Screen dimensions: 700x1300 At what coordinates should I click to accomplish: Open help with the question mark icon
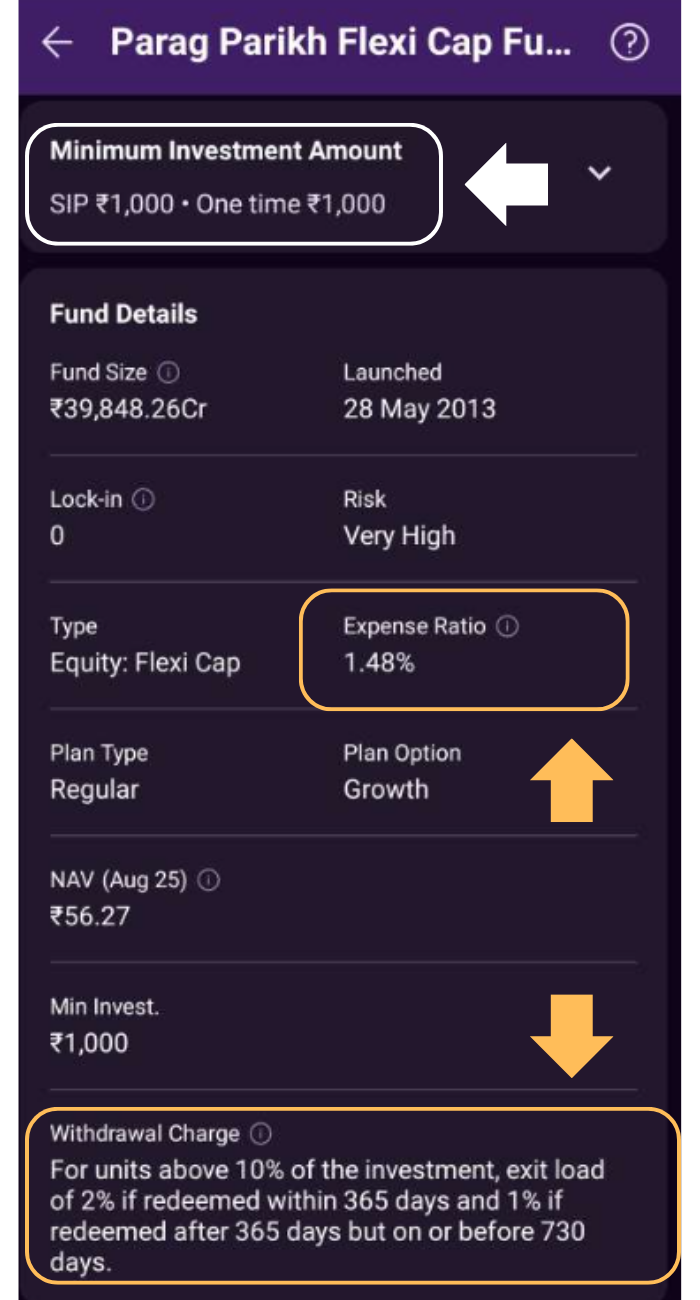tap(629, 43)
